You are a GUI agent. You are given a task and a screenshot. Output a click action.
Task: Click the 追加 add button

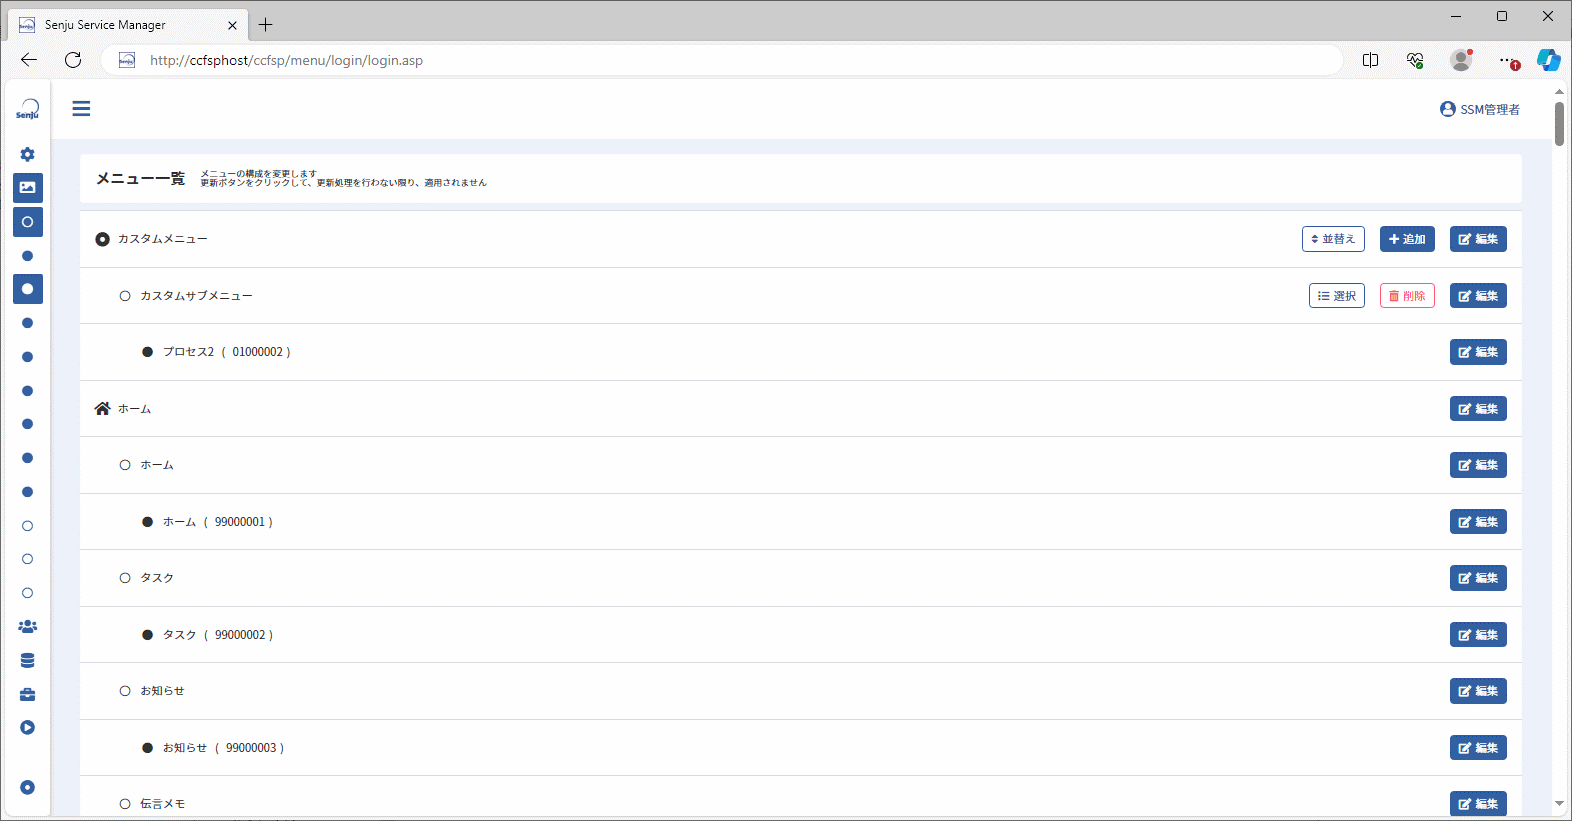pos(1407,239)
